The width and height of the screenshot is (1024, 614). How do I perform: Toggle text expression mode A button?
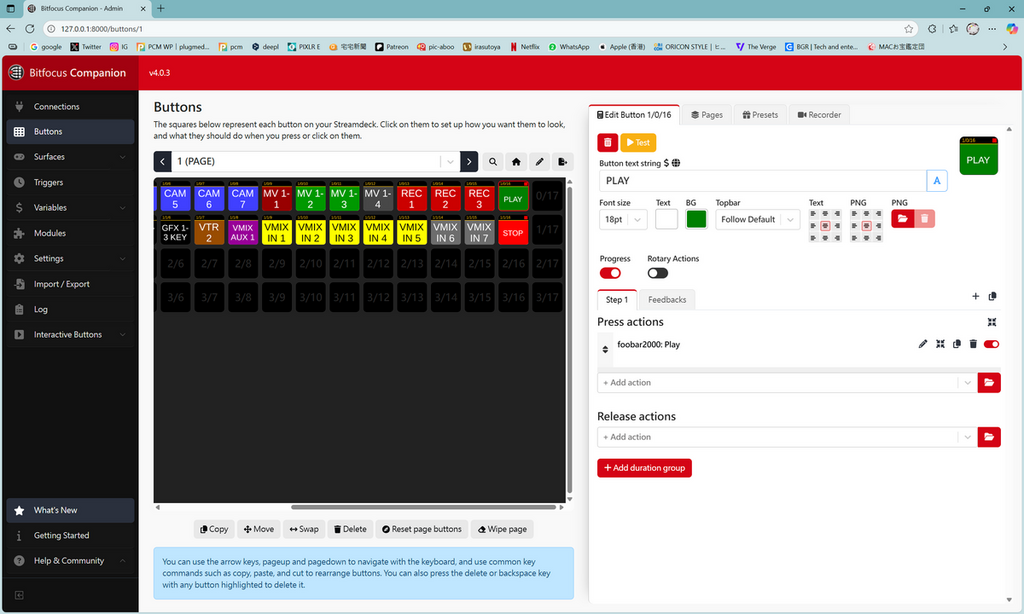(936, 181)
